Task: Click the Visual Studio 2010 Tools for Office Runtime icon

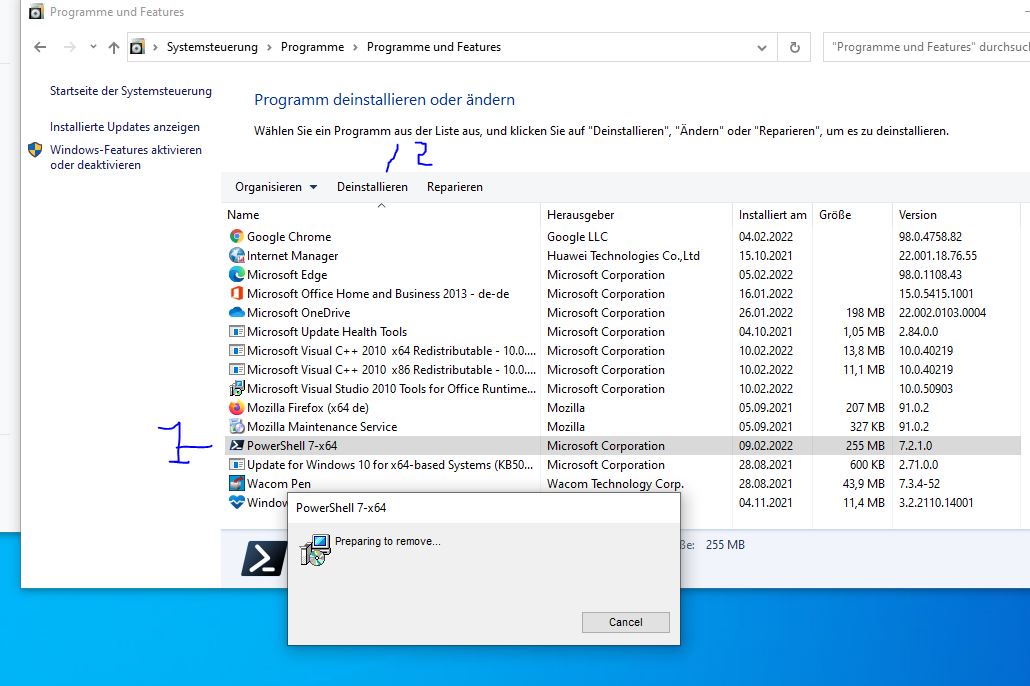Action: pos(236,389)
